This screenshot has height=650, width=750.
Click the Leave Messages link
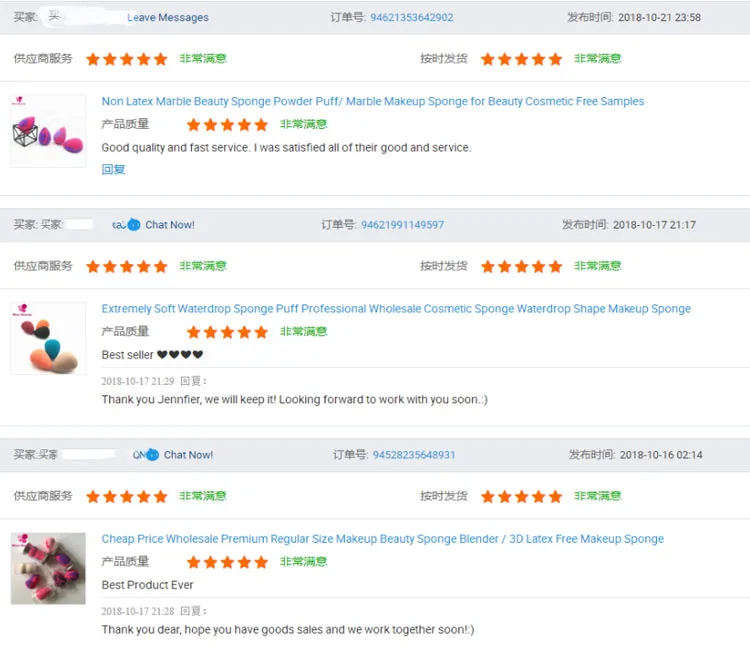tap(168, 18)
